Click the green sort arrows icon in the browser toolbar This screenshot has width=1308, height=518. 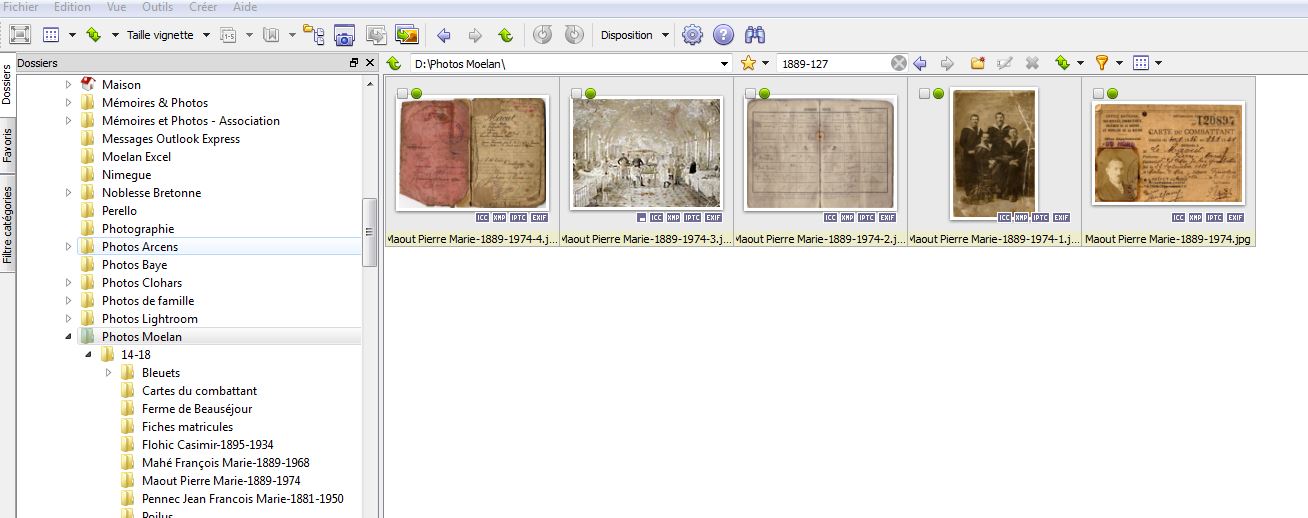pyautogui.click(x=1062, y=63)
